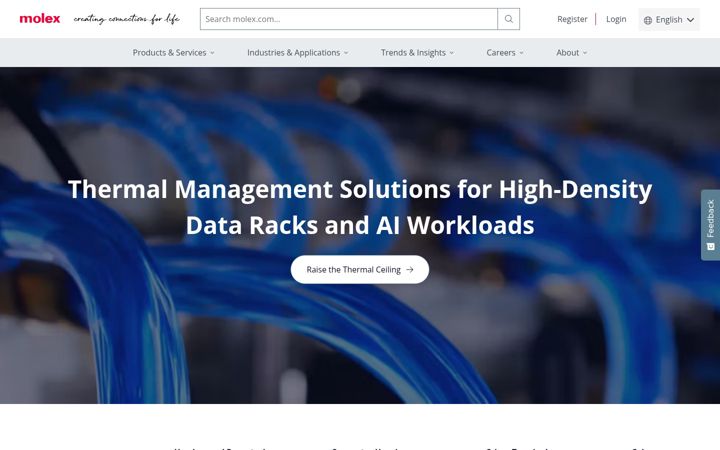720x450 pixels.
Task: Click the search magnifier icon
Action: click(x=508, y=19)
